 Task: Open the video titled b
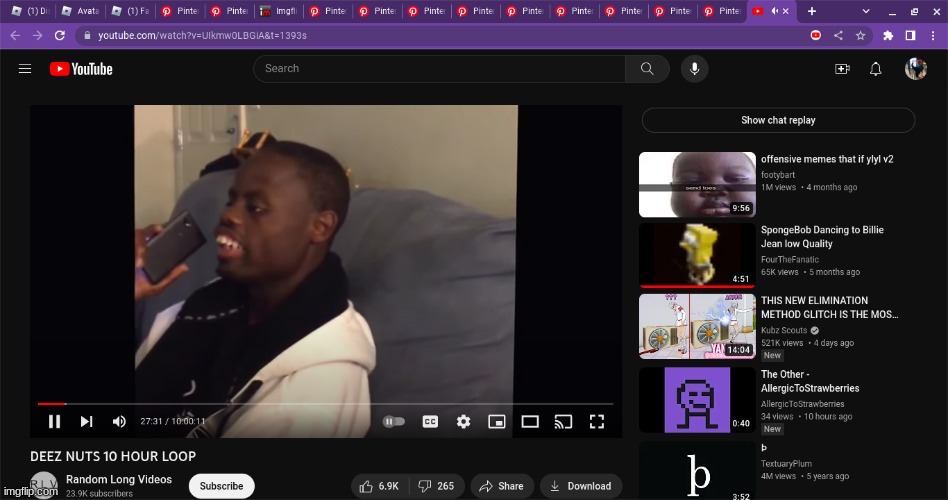click(764, 447)
